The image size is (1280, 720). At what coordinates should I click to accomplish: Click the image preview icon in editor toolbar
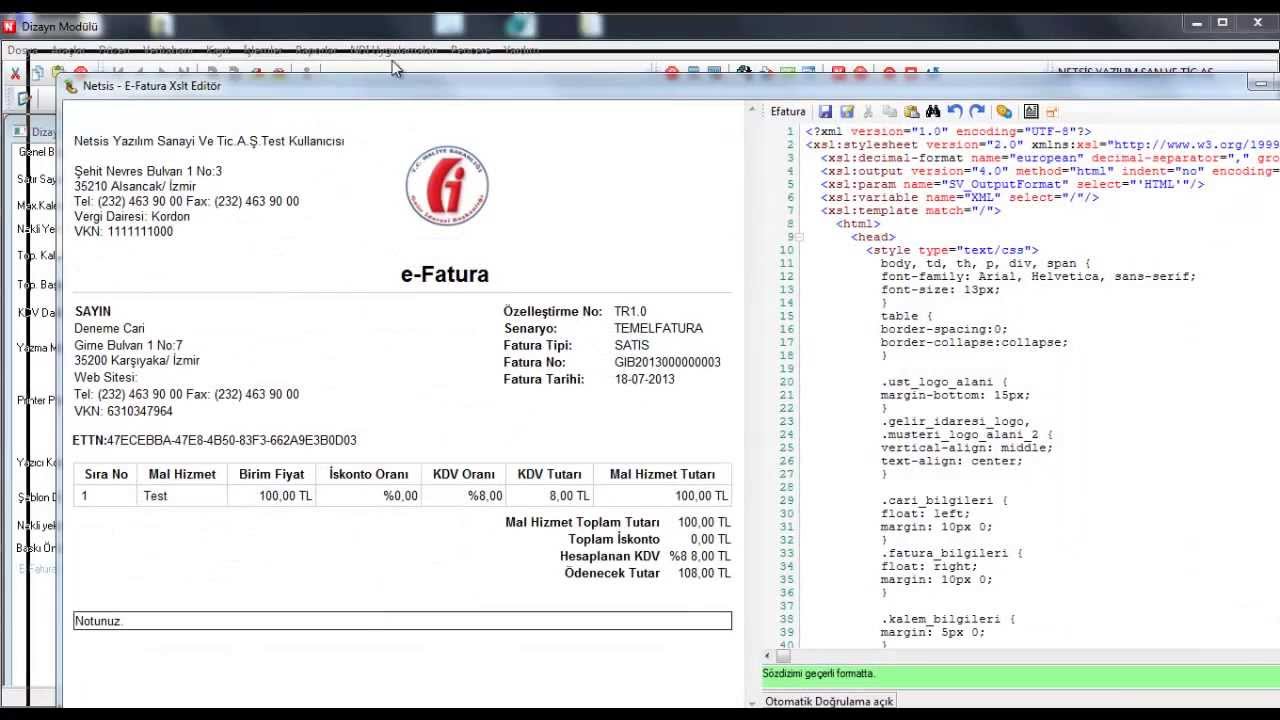[x=1031, y=112]
